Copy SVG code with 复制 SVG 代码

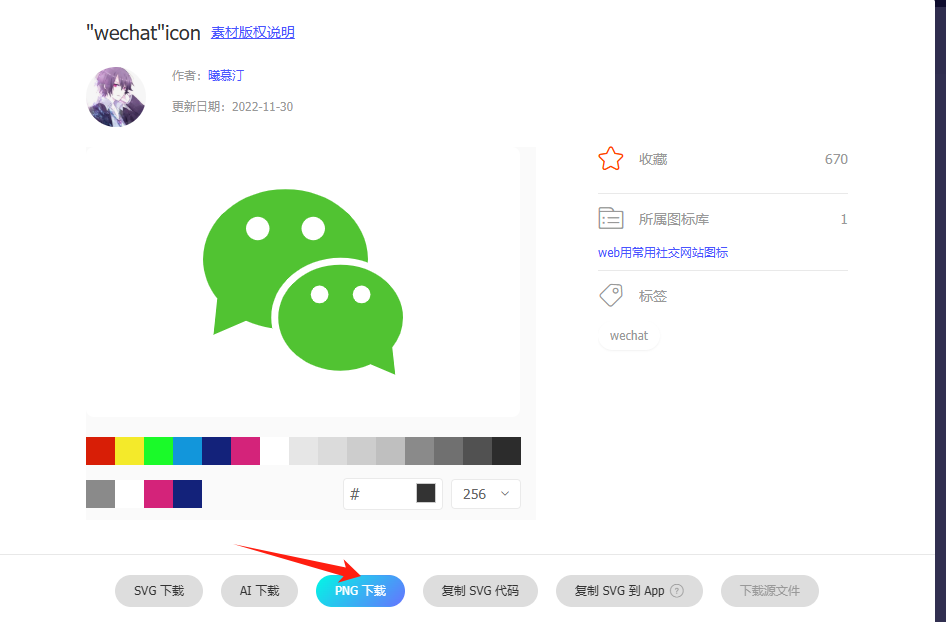[480, 591]
